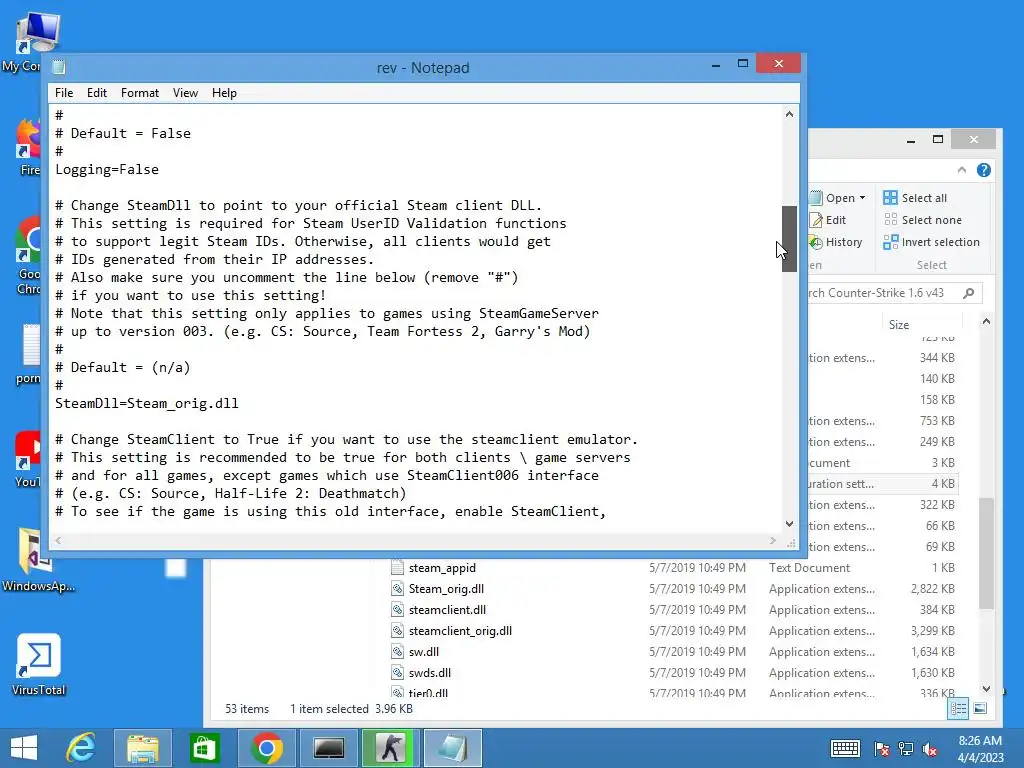
Task: Click the Size column header
Action: click(899, 325)
